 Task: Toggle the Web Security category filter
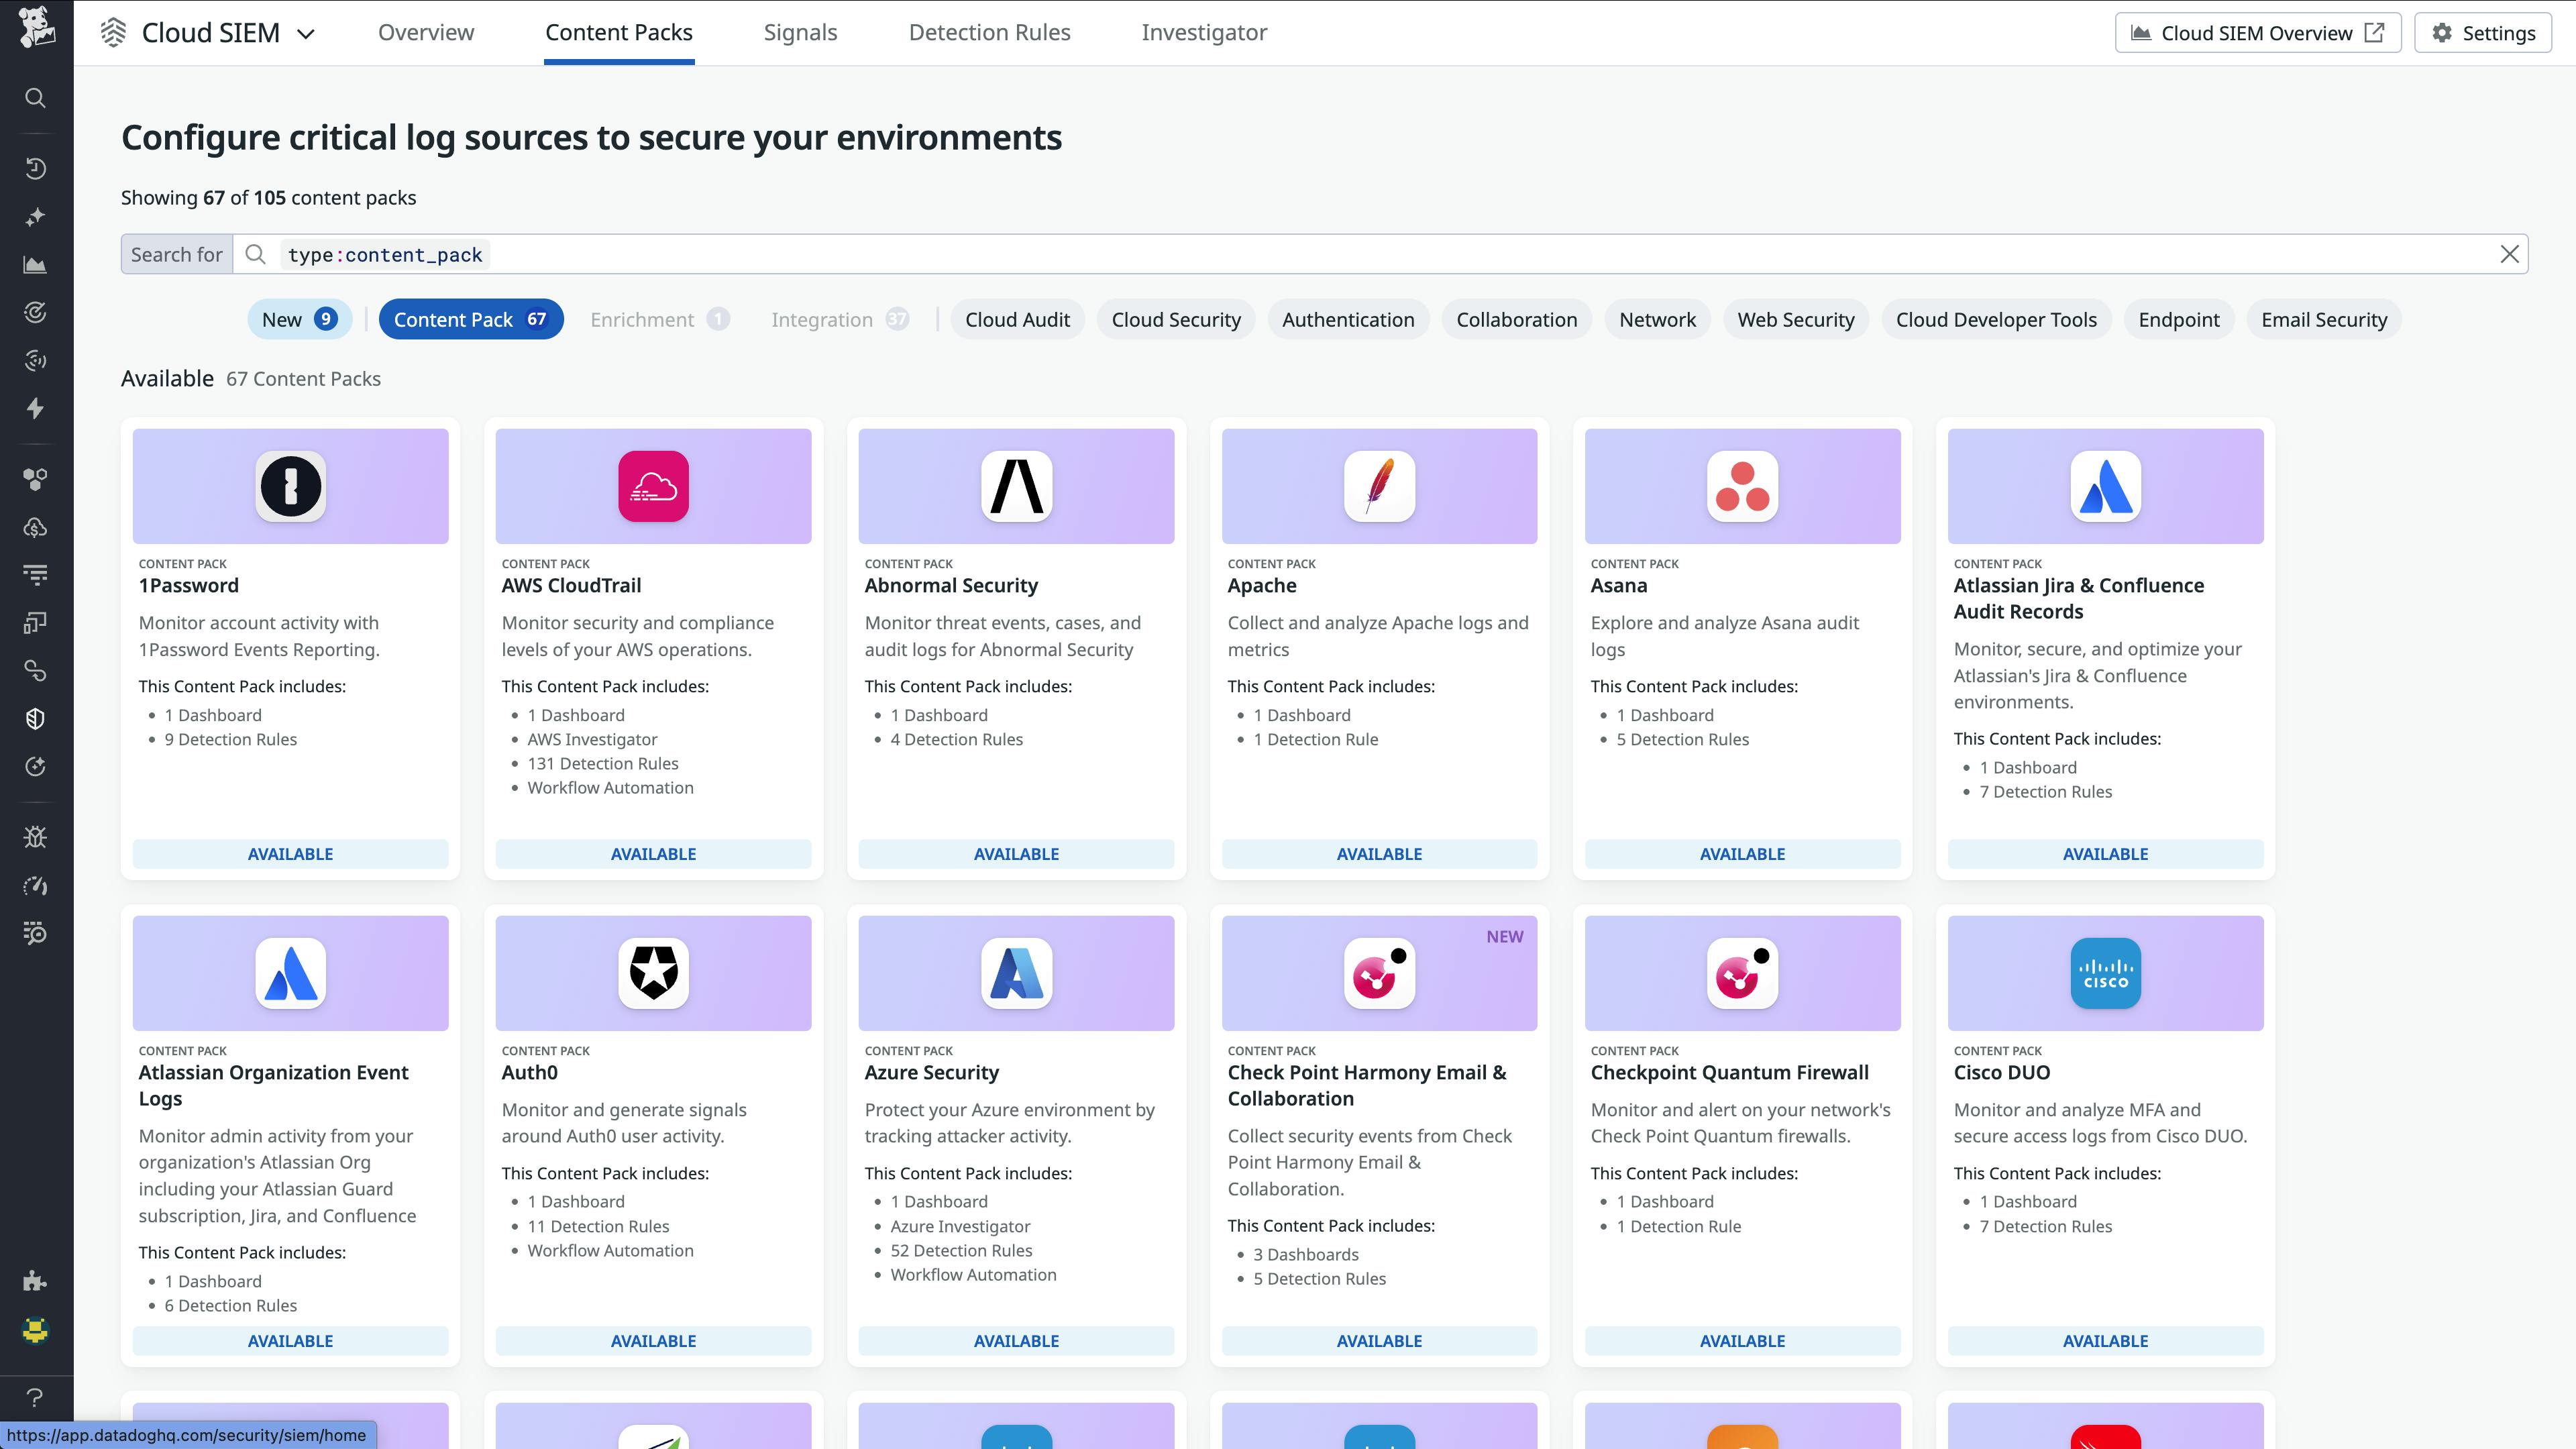1796,319
